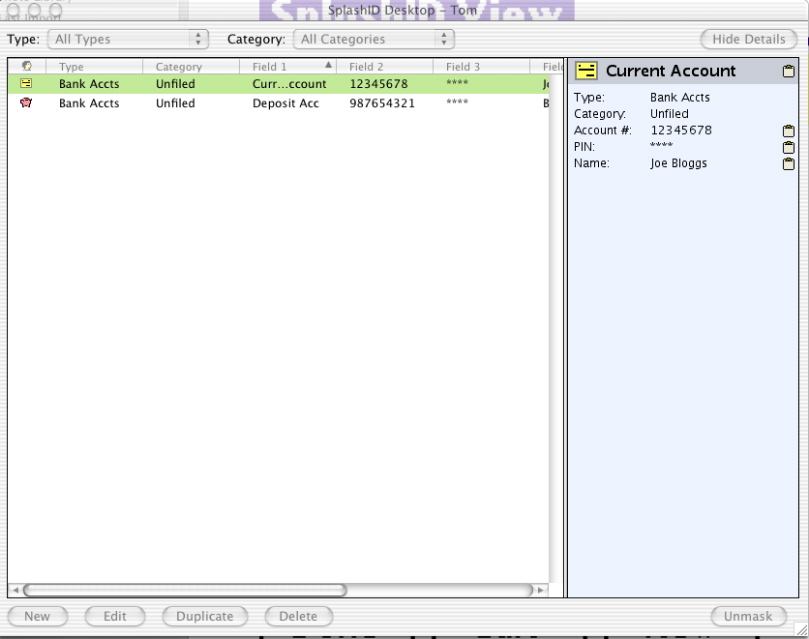Click the icon column header in the list
Image resolution: width=809 pixels, height=639 pixels.
[x=27, y=67]
